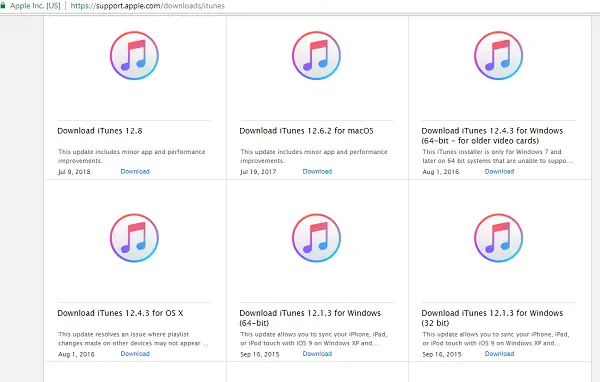Click iTunes 12.6.2 macOS description text
This screenshot has height=382, width=600.
[314, 156]
